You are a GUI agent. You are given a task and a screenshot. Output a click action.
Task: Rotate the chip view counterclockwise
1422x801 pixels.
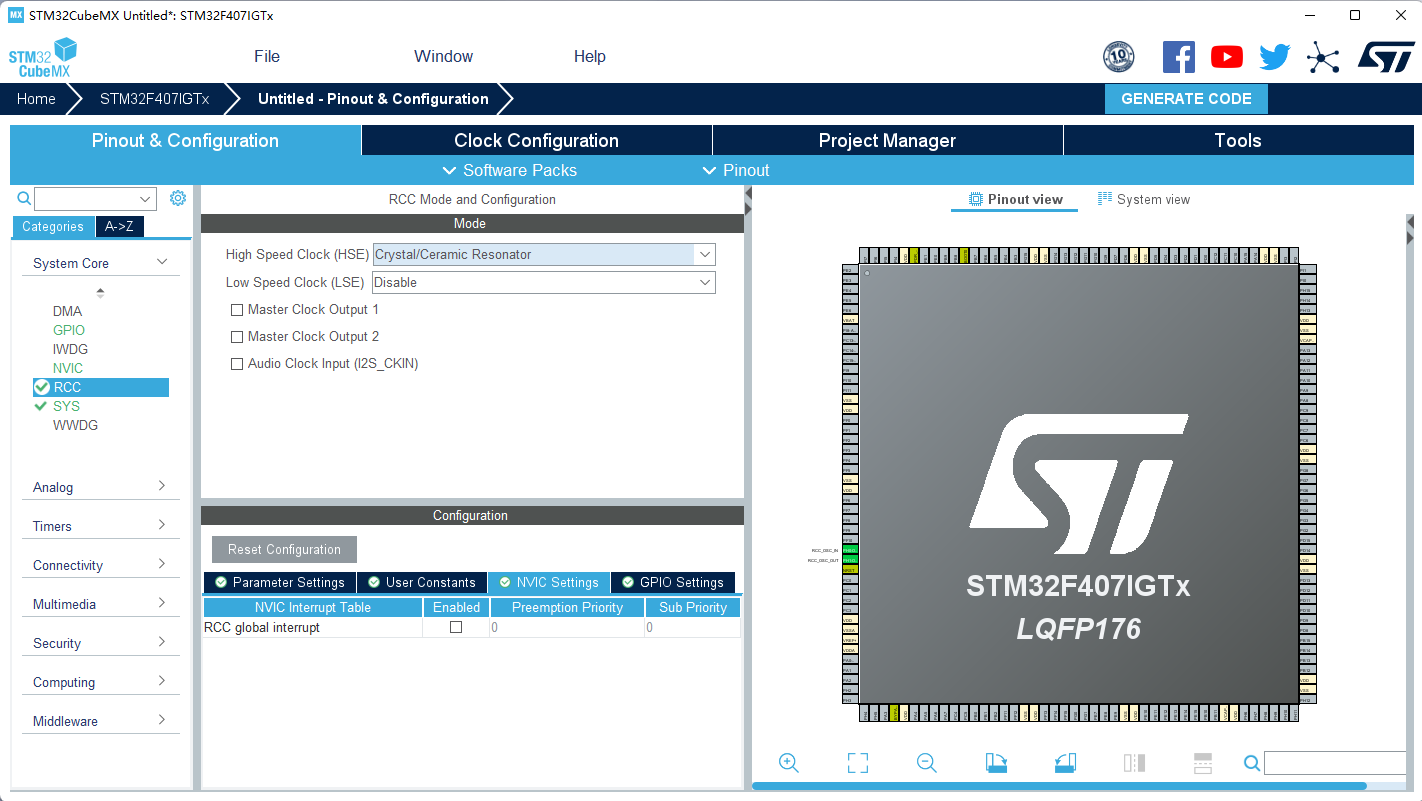[x=1064, y=763]
